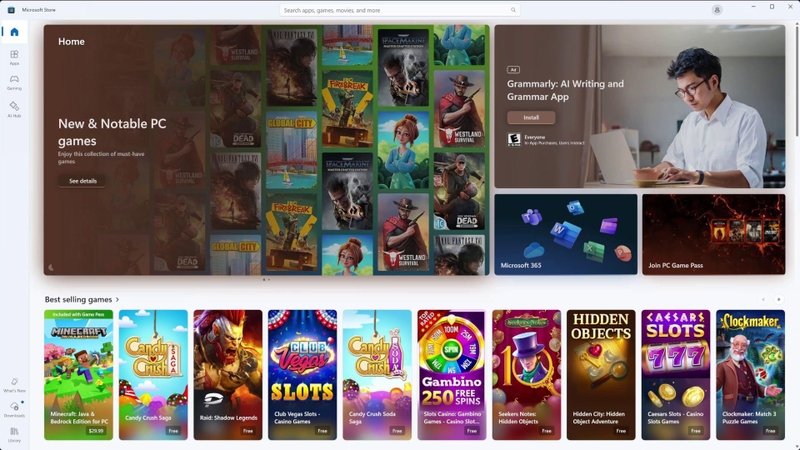Viewport: 800px width, 450px height.
Task: Open the Downloads section in the sidebar
Action: coord(14,409)
